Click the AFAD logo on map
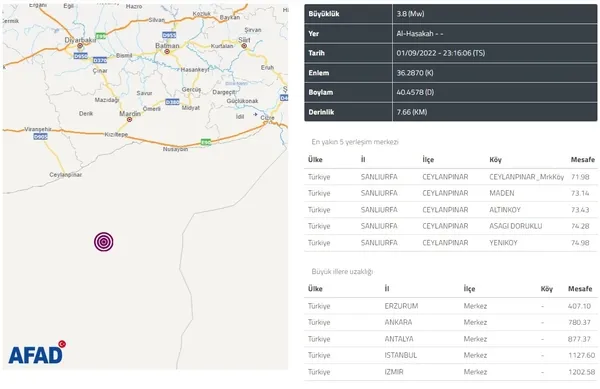 [x=37, y=352]
